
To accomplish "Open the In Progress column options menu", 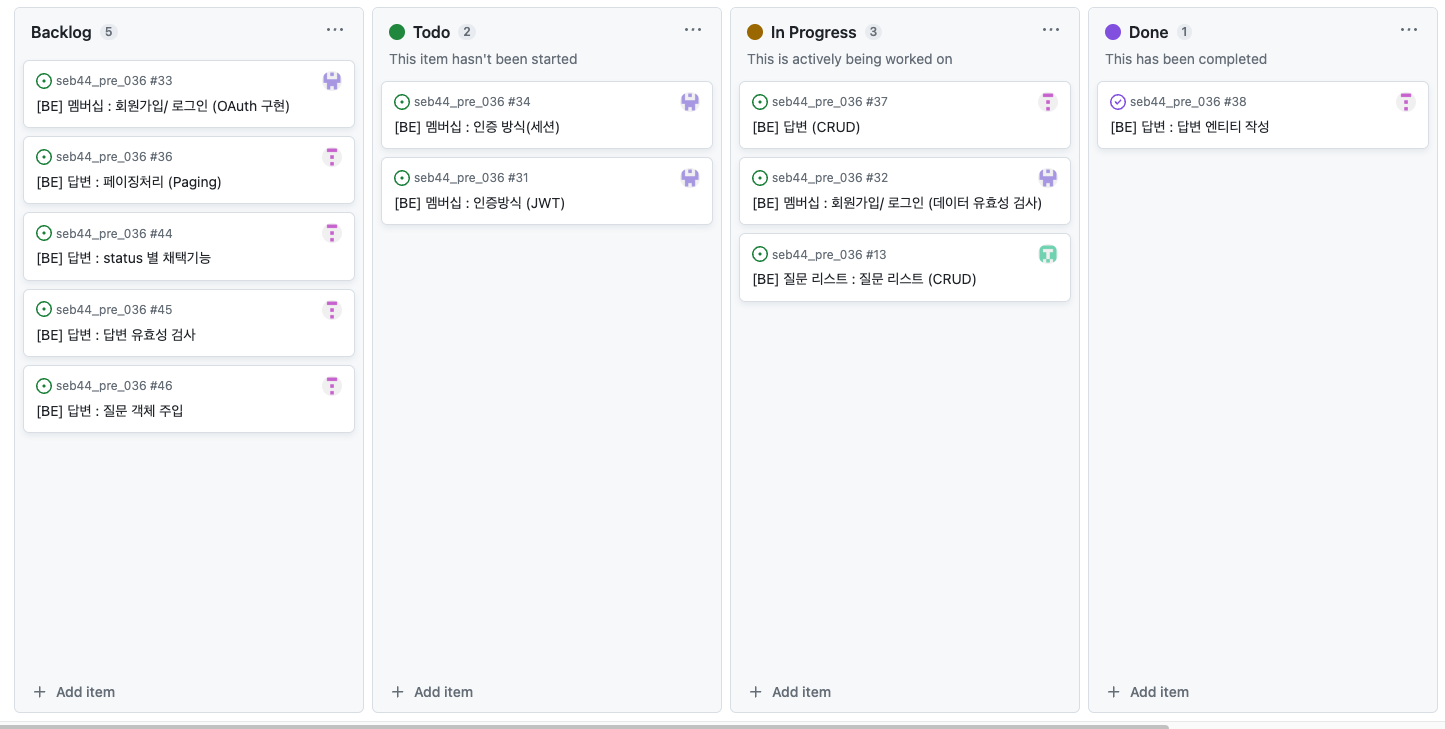I will (1051, 30).
